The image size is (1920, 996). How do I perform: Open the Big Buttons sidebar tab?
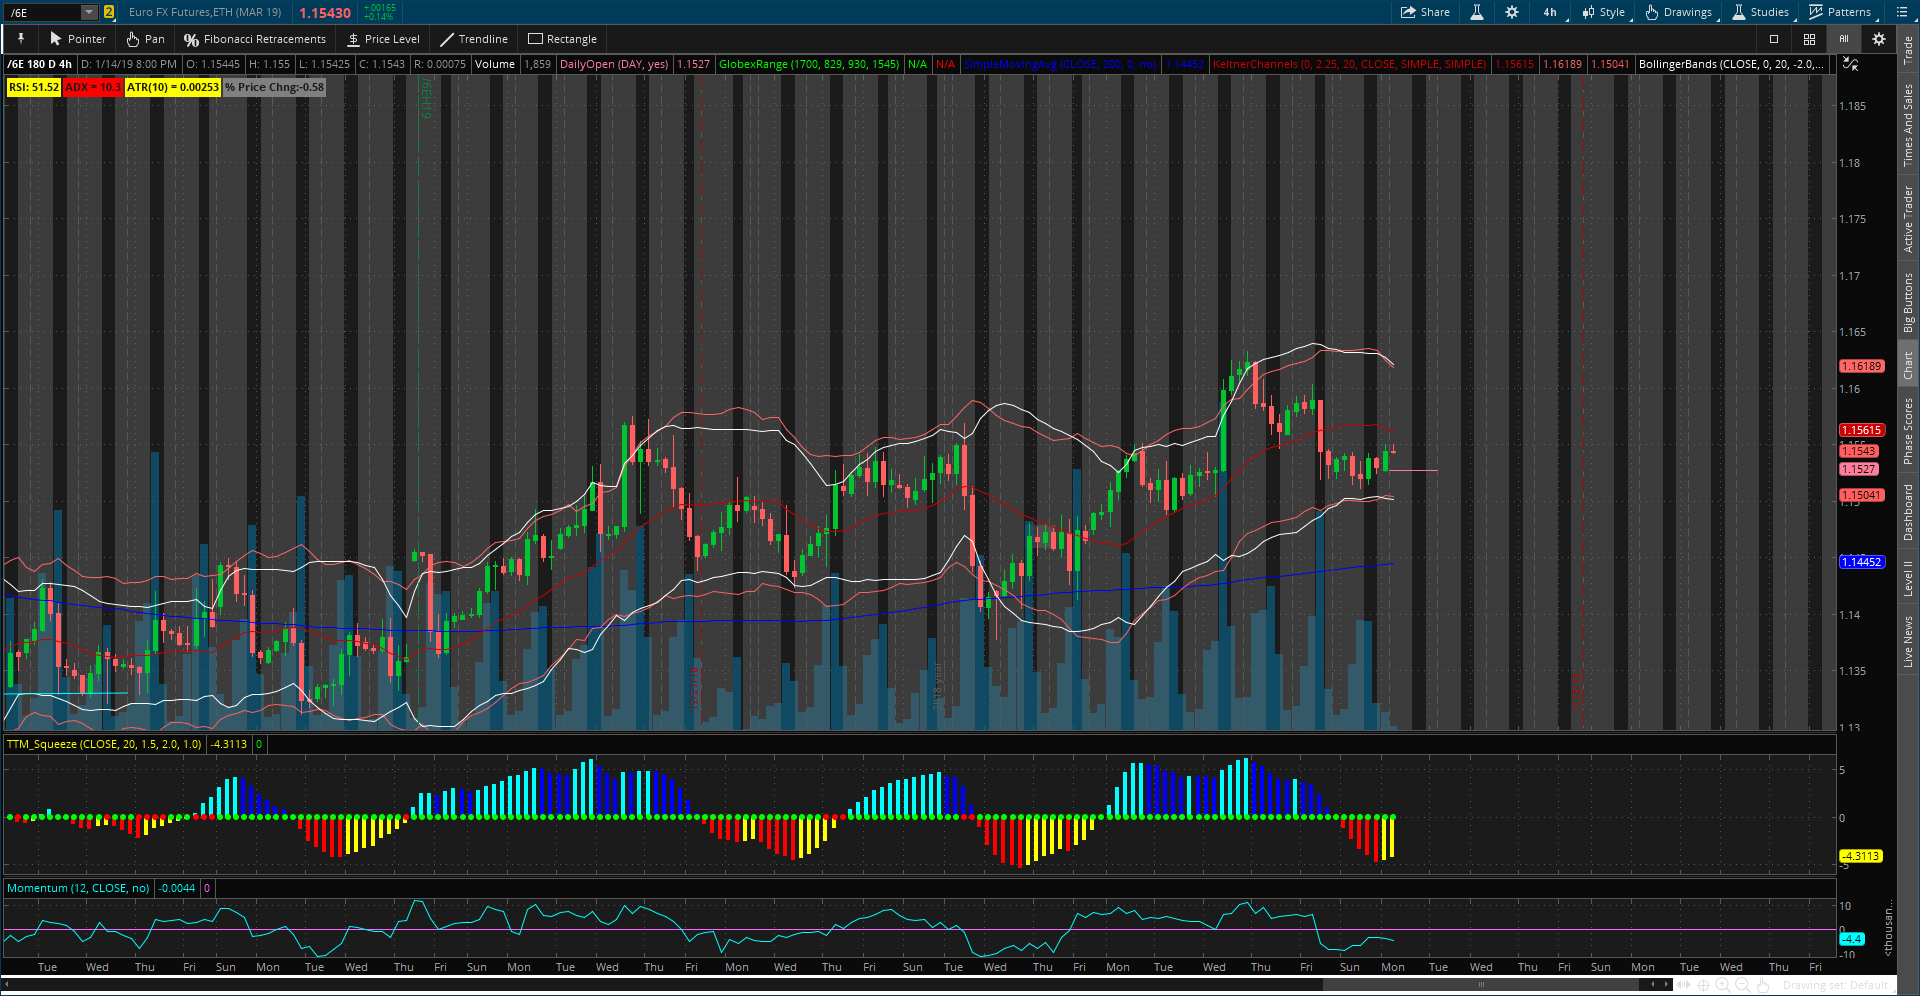click(x=1908, y=303)
